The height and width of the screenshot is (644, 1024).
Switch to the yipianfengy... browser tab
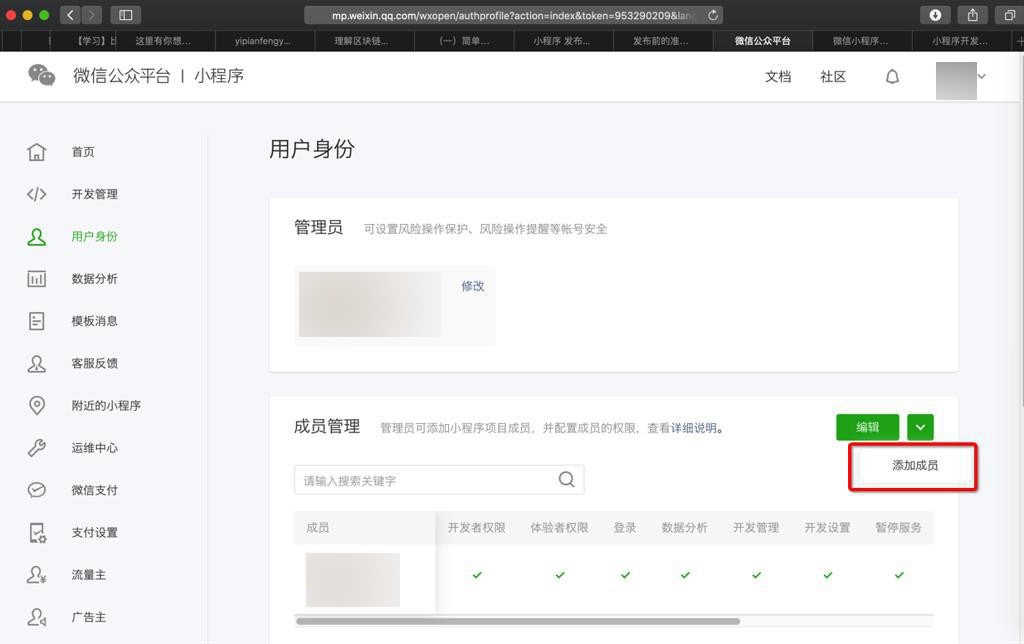263,40
